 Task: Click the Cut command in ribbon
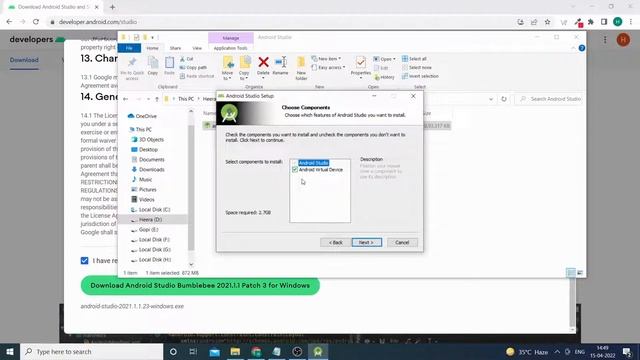click(187, 59)
